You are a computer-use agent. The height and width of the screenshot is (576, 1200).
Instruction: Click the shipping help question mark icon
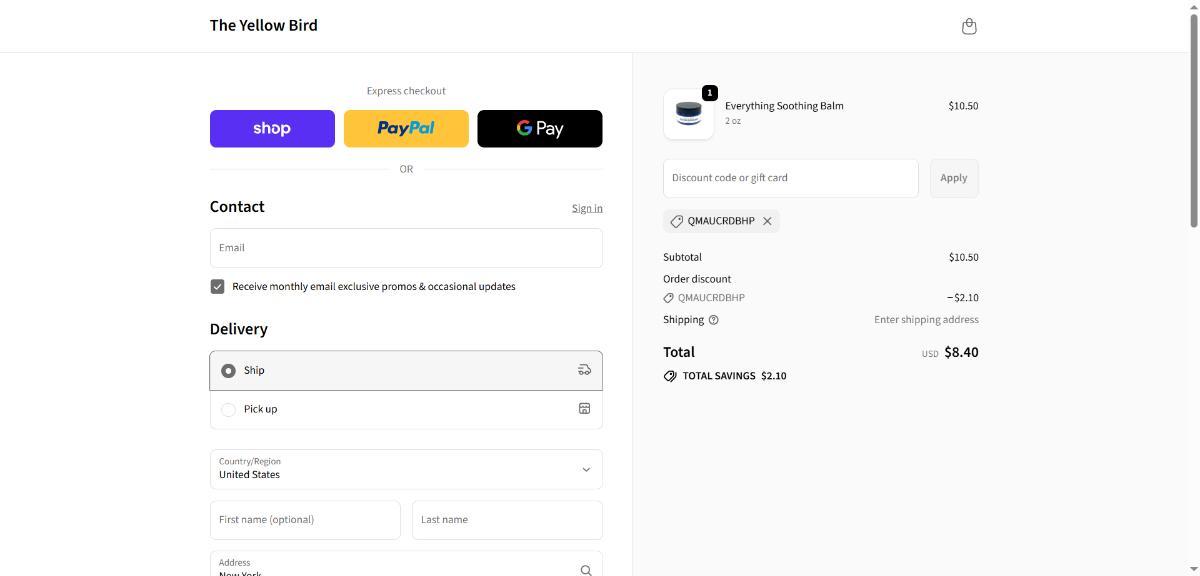tap(713, 320)
